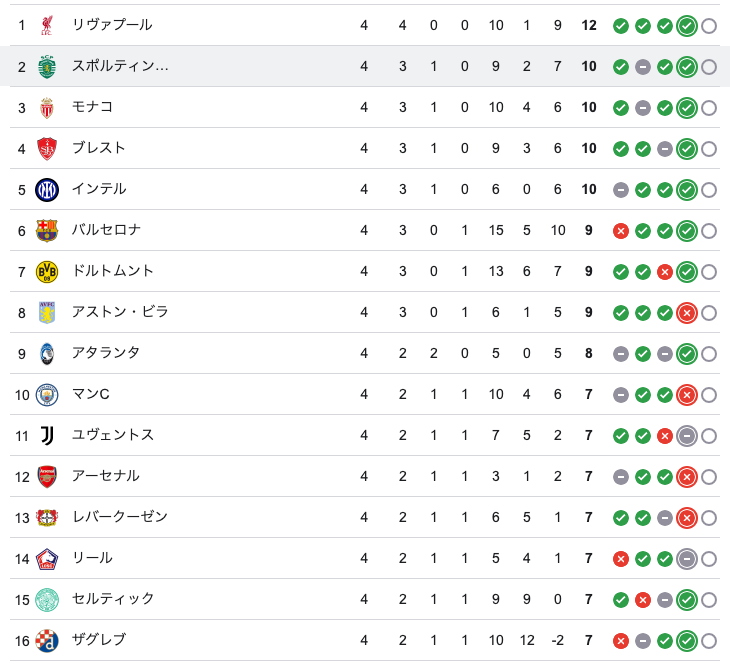Click Celtic's red loss result indicator

[x=642, y=600]
